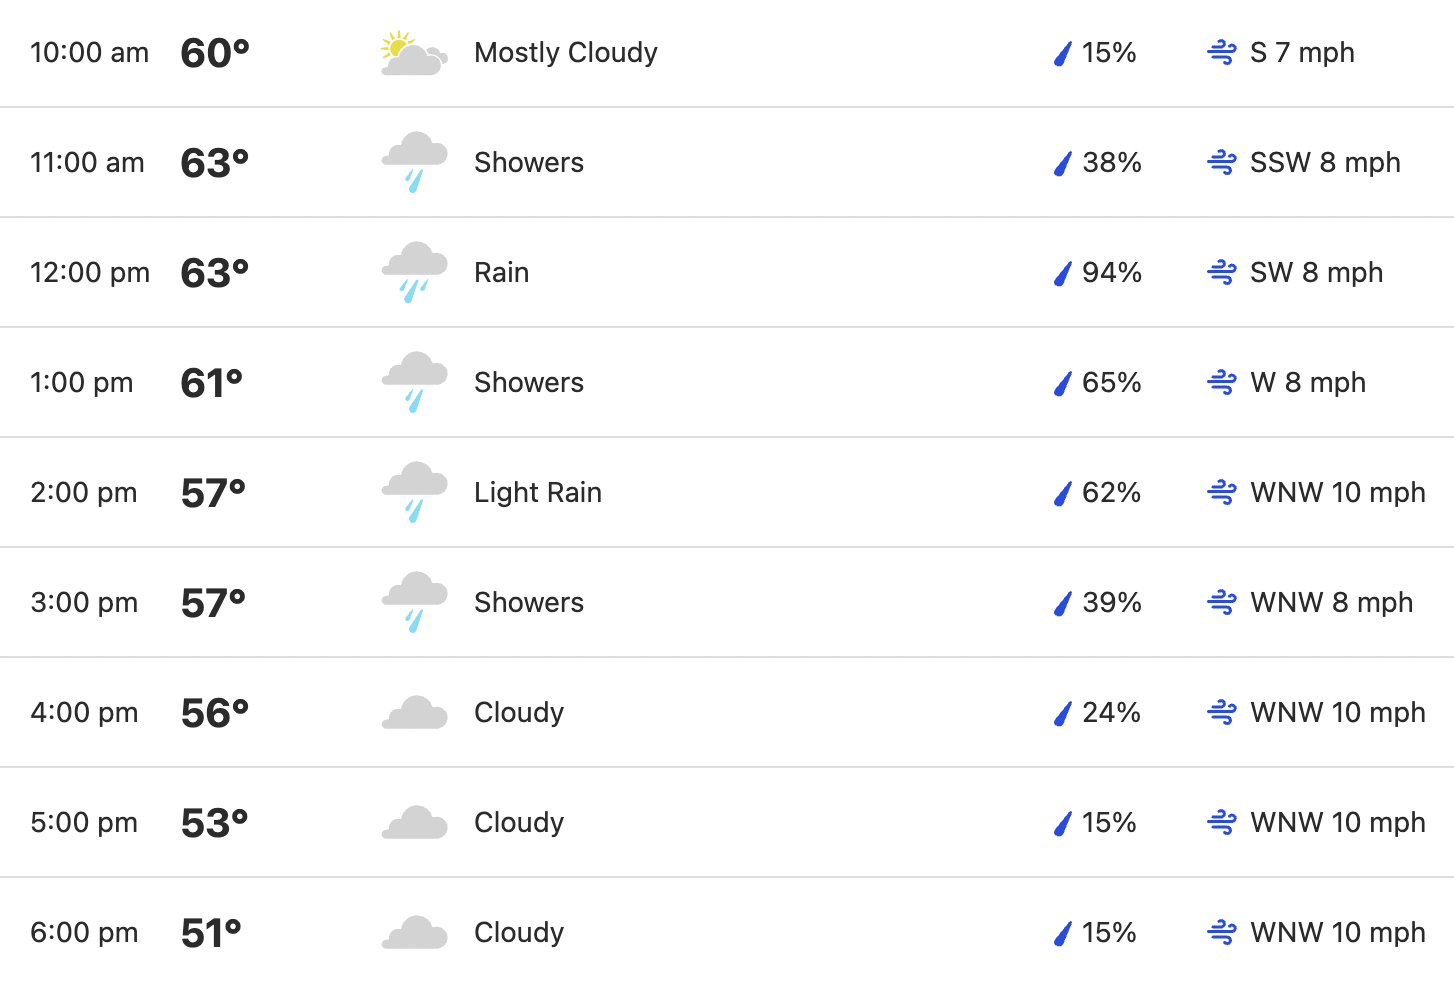
Task: Click the wind icon beside SW 8 mph
Action: [x=1222, y=272]
